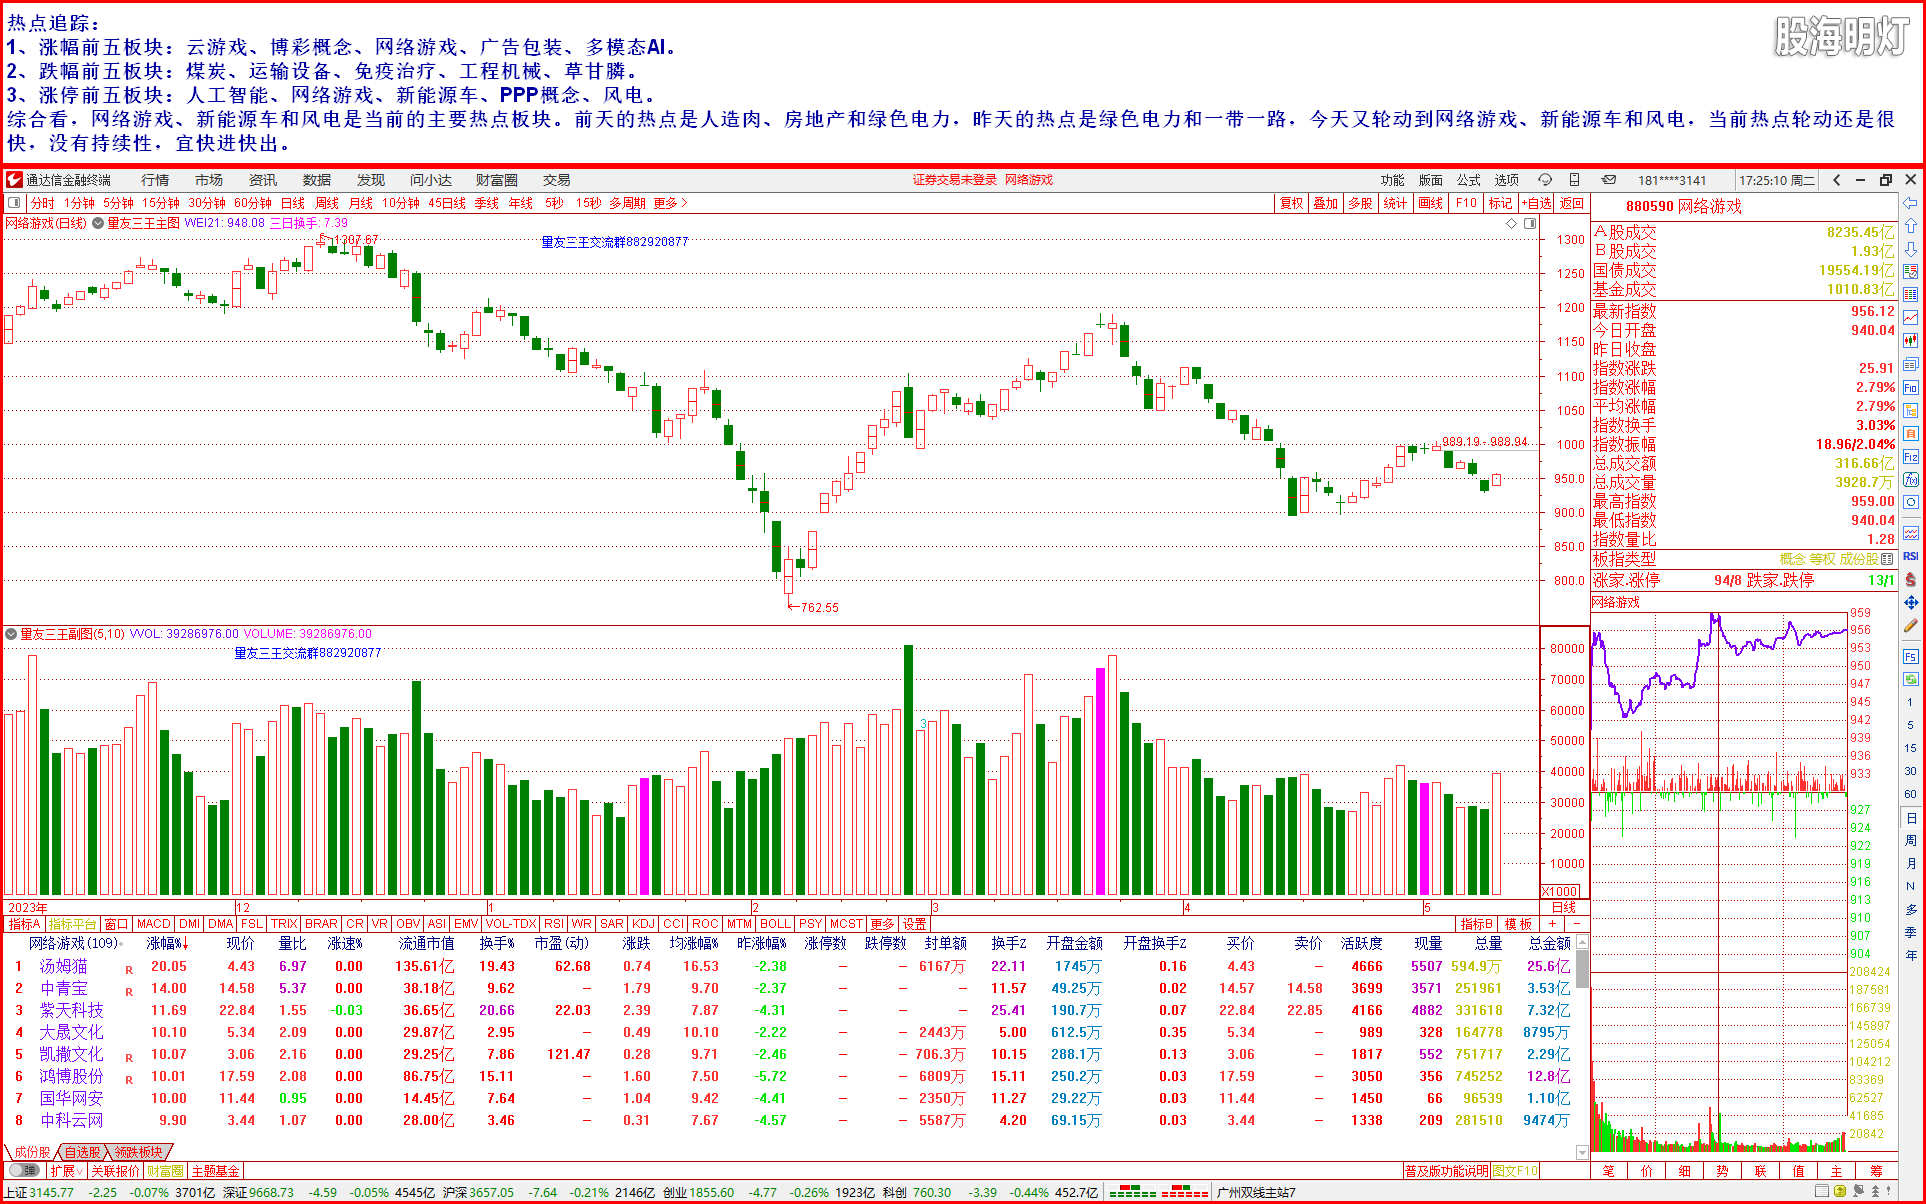Open the 更多 indicators tab in indicator bar

(x=882, y=924)
